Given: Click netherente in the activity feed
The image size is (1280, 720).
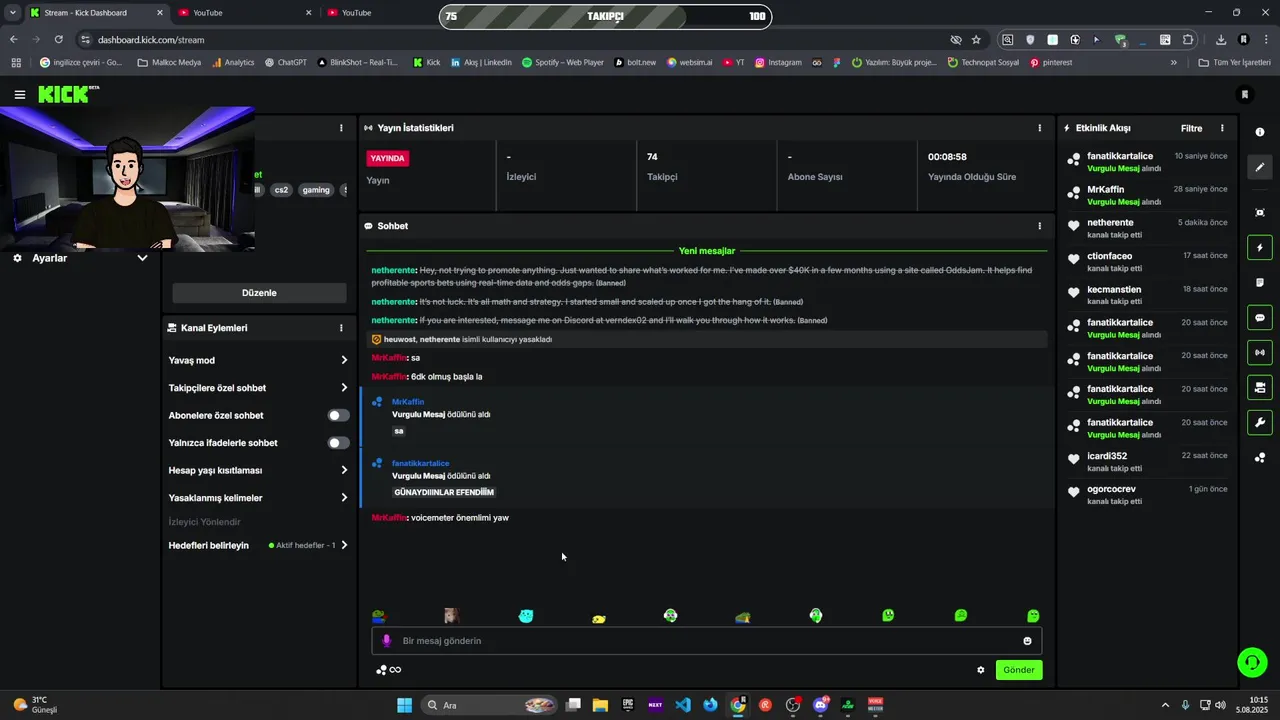Looking at the screenshot, I should coord(1110,222).
